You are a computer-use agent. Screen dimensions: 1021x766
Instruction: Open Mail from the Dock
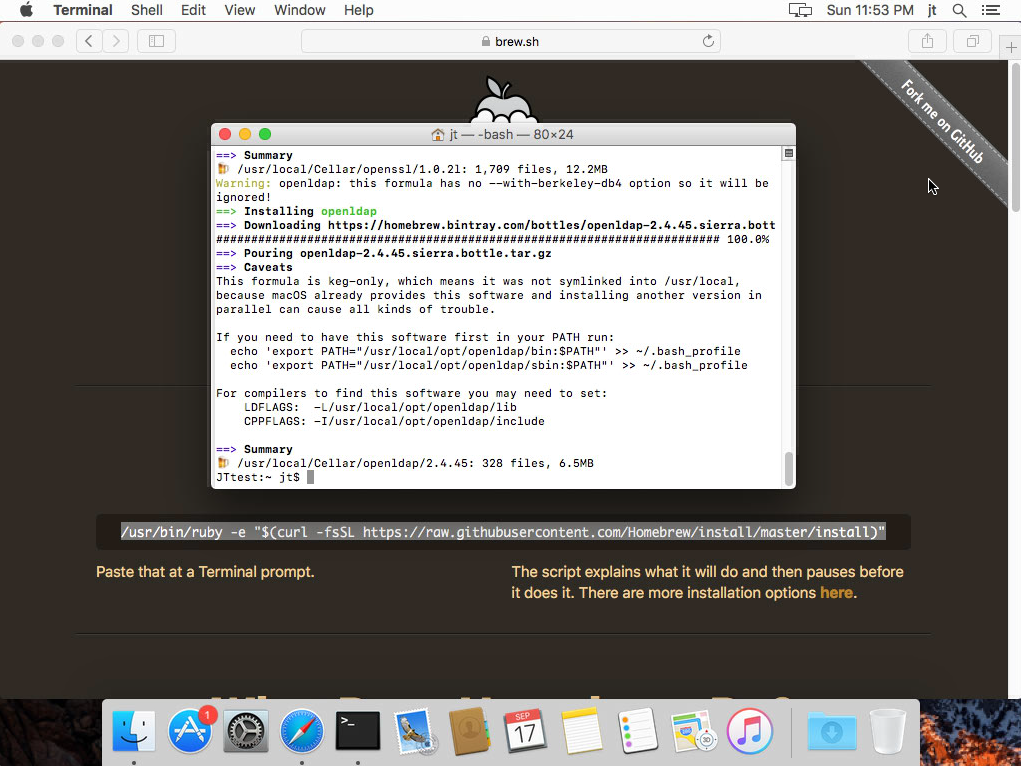(x=413, y=731)
